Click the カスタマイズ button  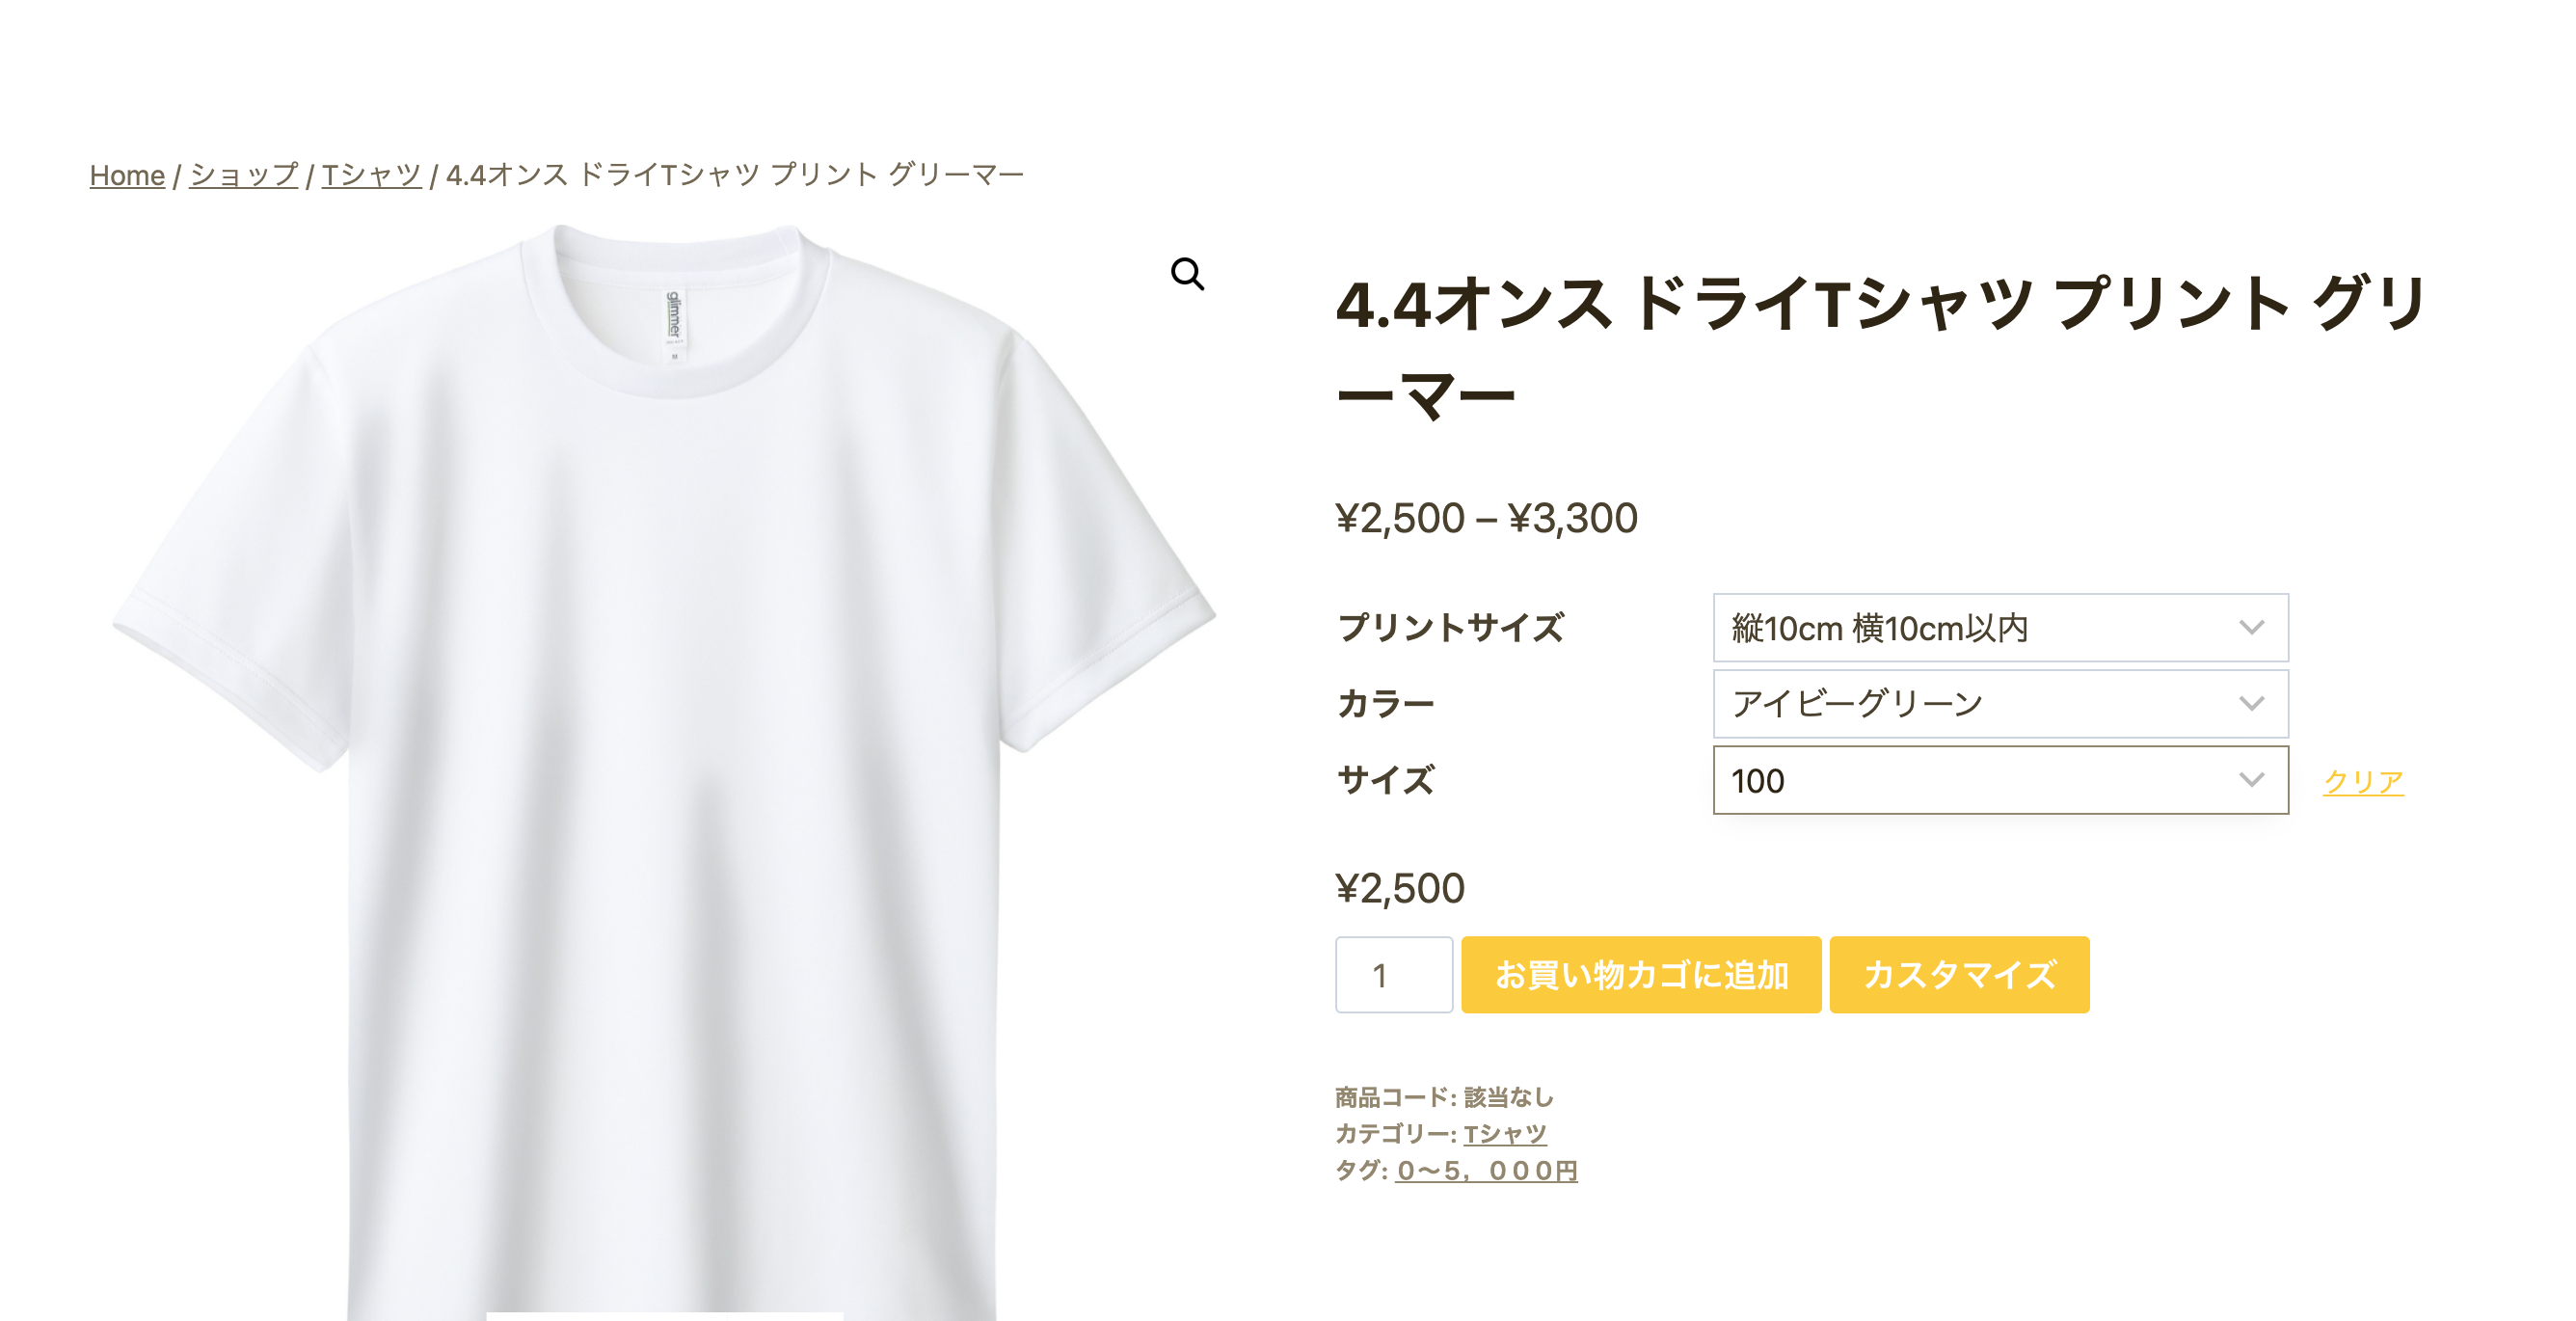click(x=1959, y=975)
